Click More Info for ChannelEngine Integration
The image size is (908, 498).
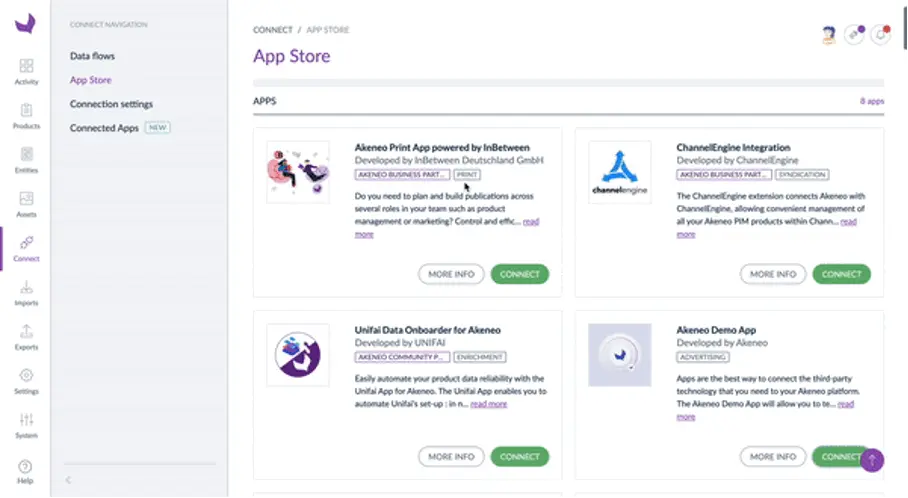coord(773,274)
